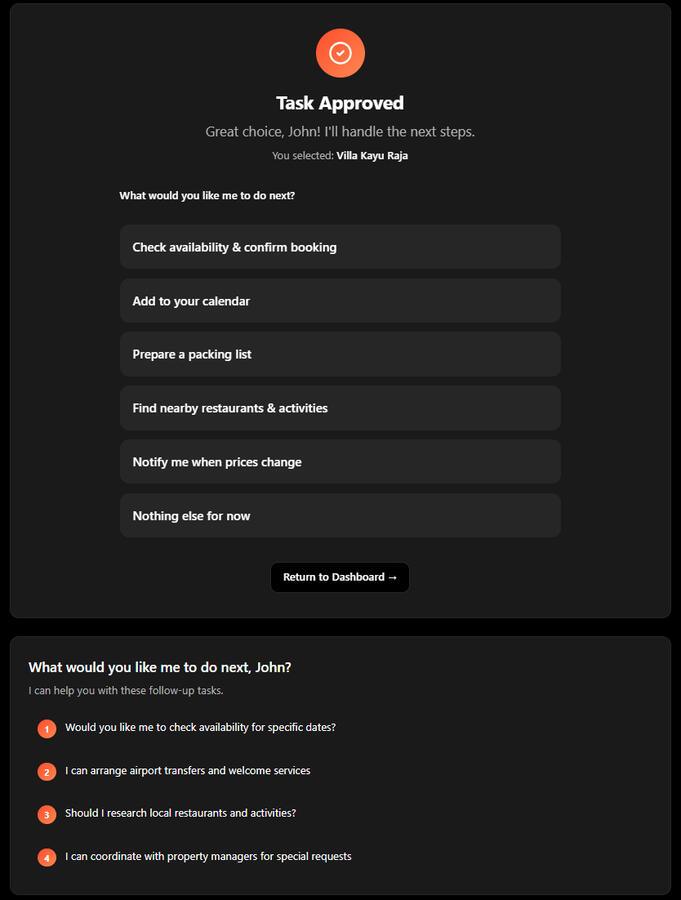Select Nothing else for now
The width and height of the screenshot is (681, 900).
coord(340,516)
